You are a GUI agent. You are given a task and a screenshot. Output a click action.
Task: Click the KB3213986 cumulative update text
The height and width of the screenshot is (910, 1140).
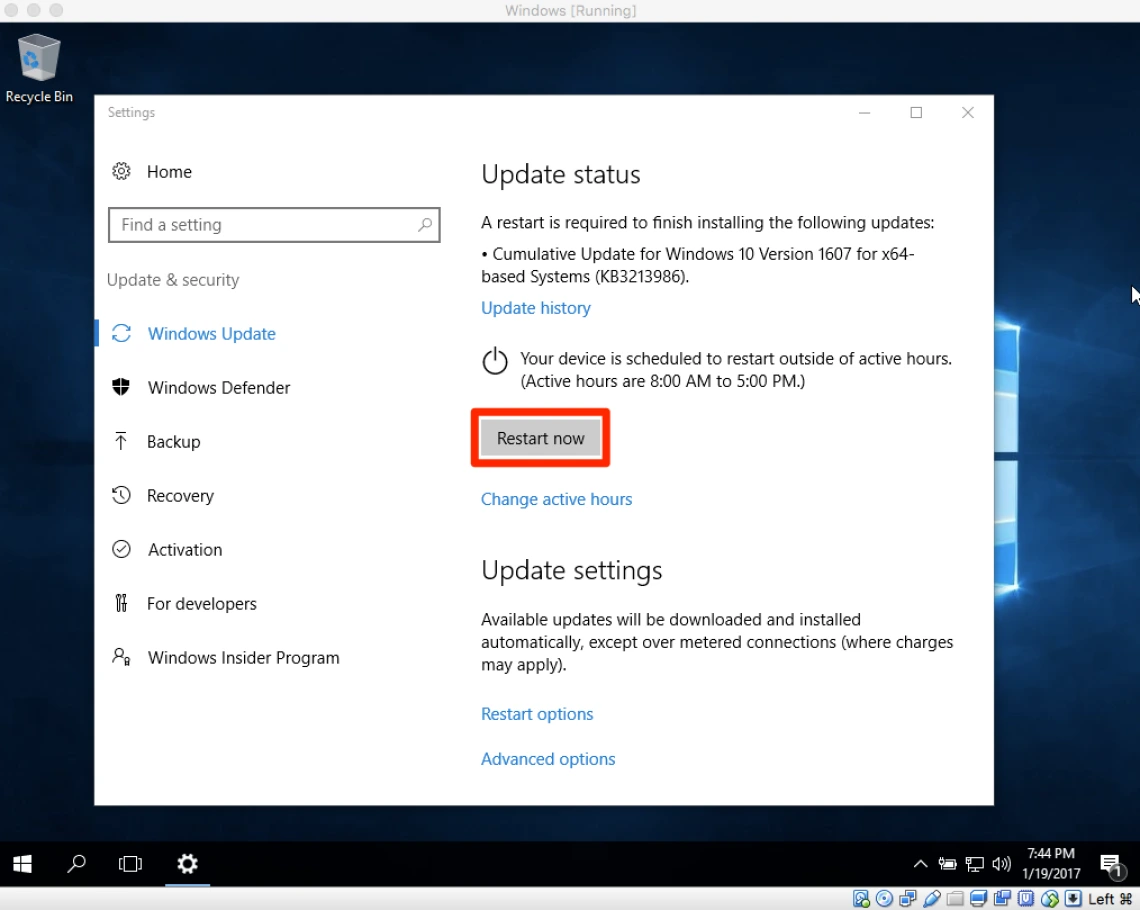(x=698, y=265)
